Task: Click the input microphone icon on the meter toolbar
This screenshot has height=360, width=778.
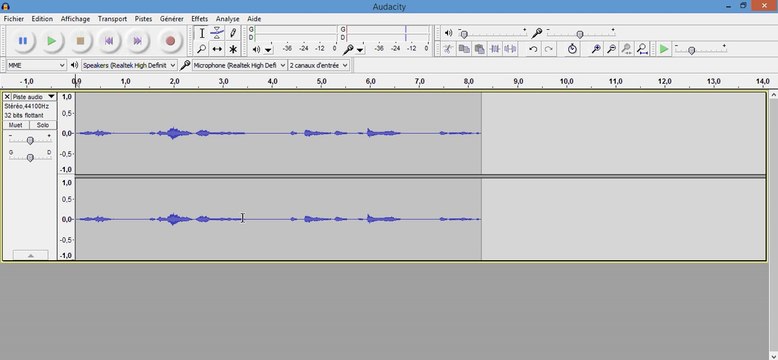Action: tap(348, 50)
